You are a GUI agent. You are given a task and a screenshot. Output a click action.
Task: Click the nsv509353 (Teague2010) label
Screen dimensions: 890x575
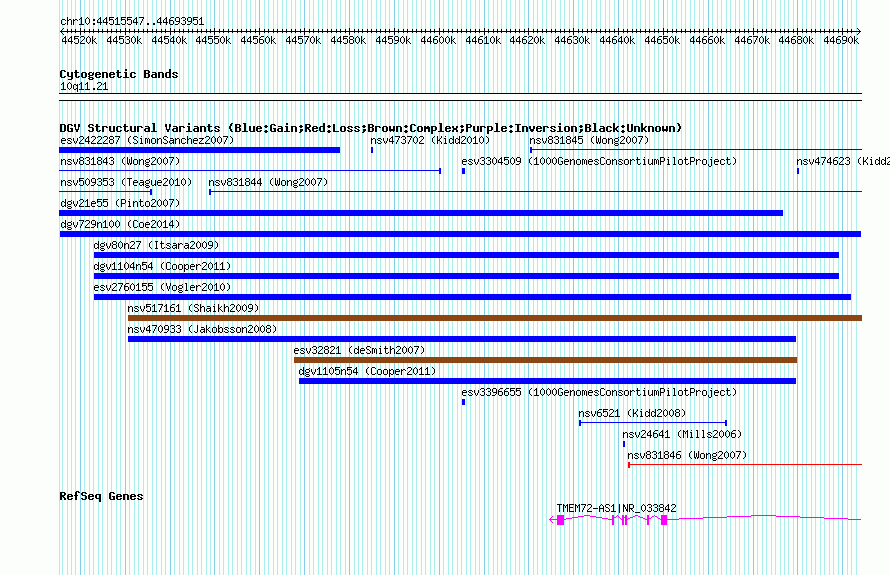pos(126,182)
